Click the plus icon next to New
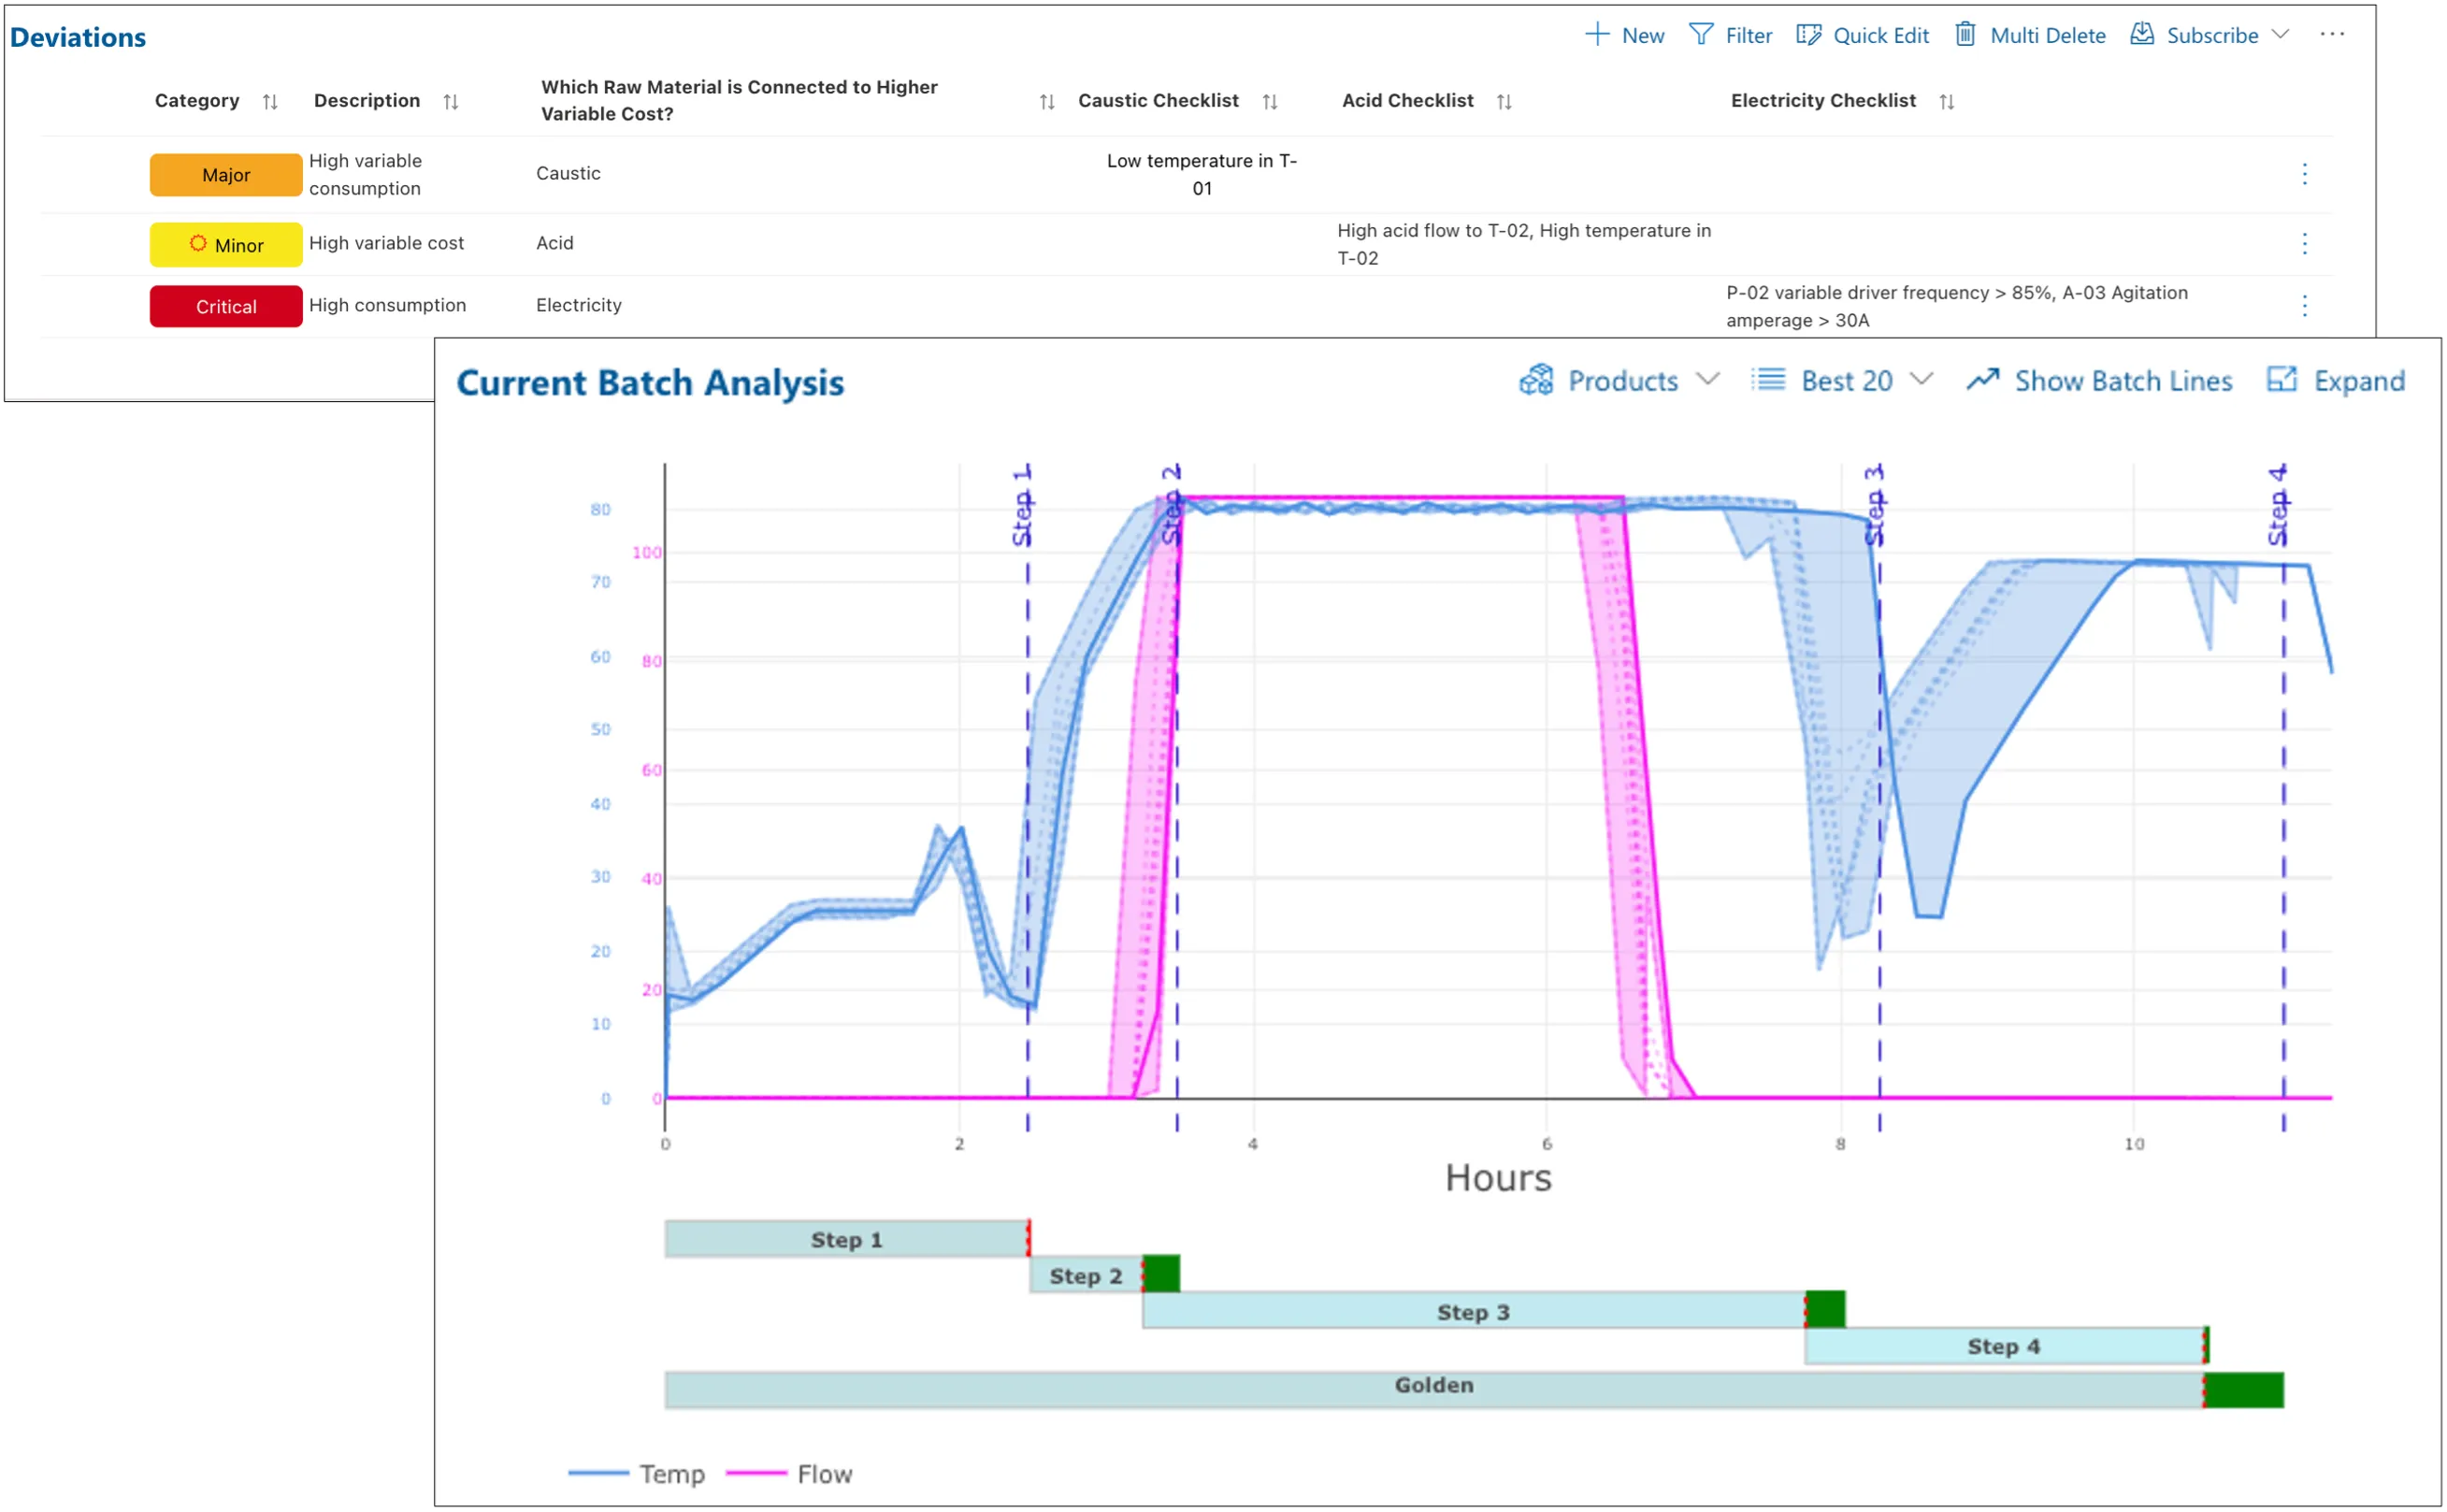Image resolution: width=2447 pixels, height=1512 pixels. [1598, 35]
